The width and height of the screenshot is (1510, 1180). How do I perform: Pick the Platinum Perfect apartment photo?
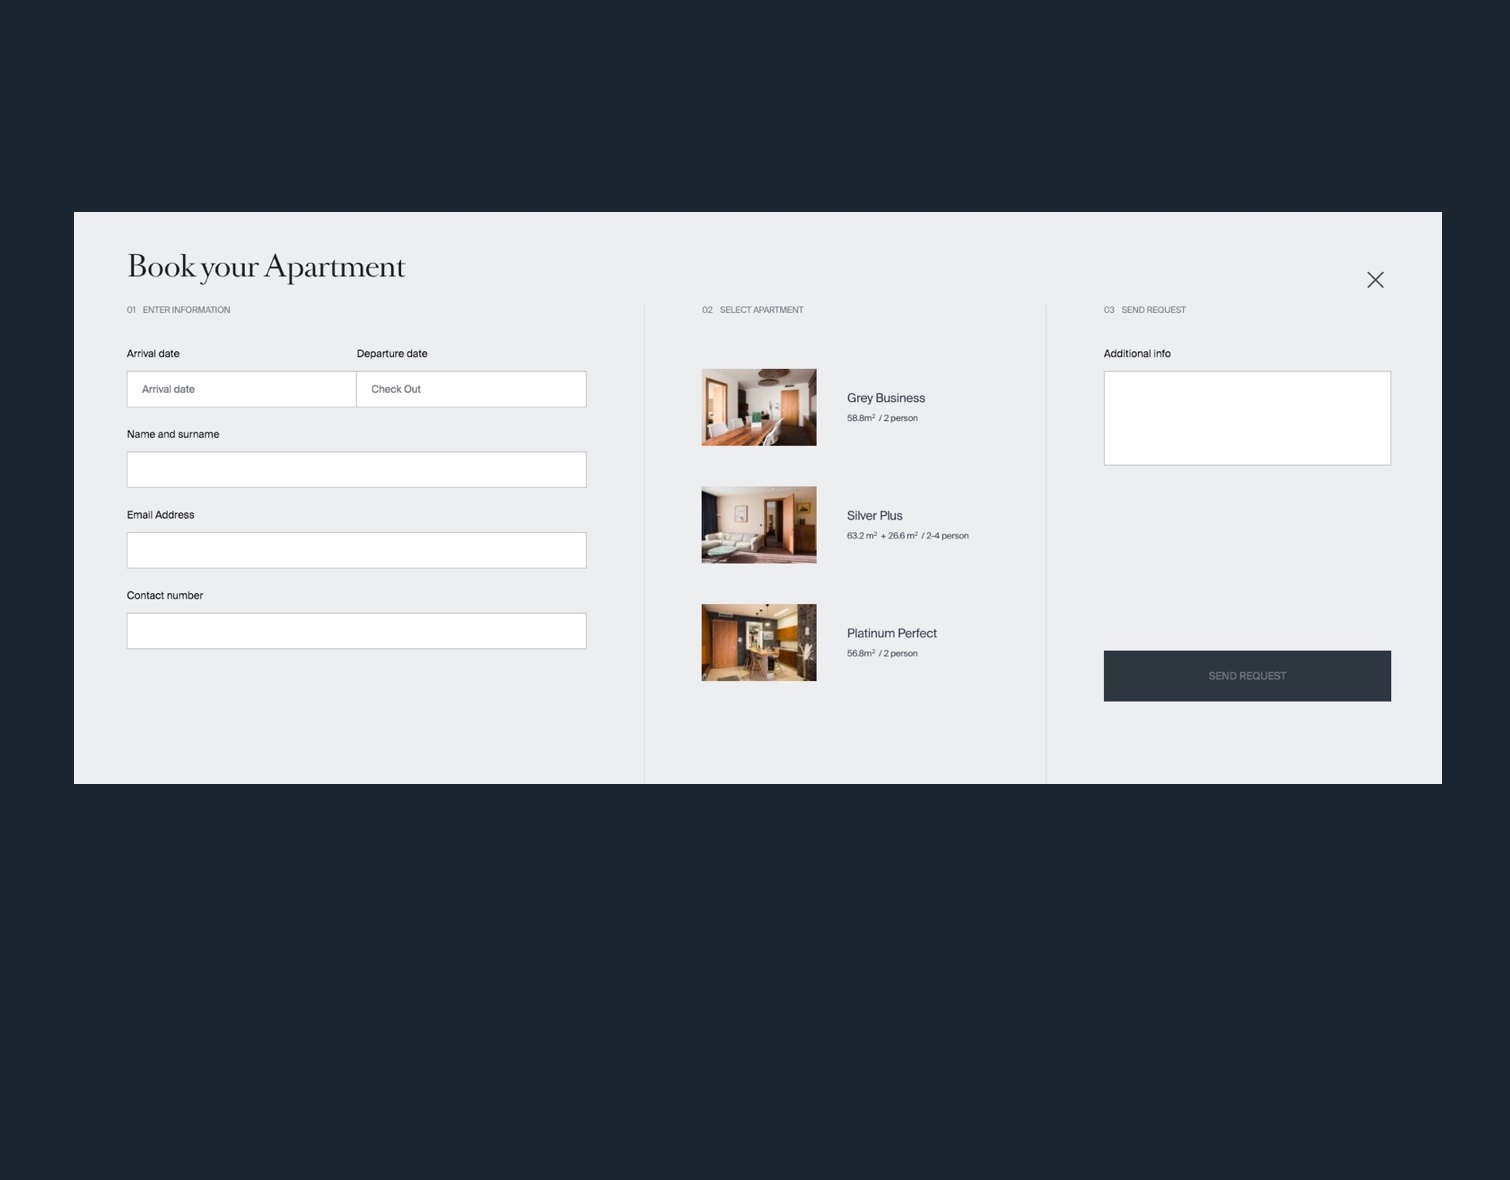pyautogui.click(x=759, y=642)
